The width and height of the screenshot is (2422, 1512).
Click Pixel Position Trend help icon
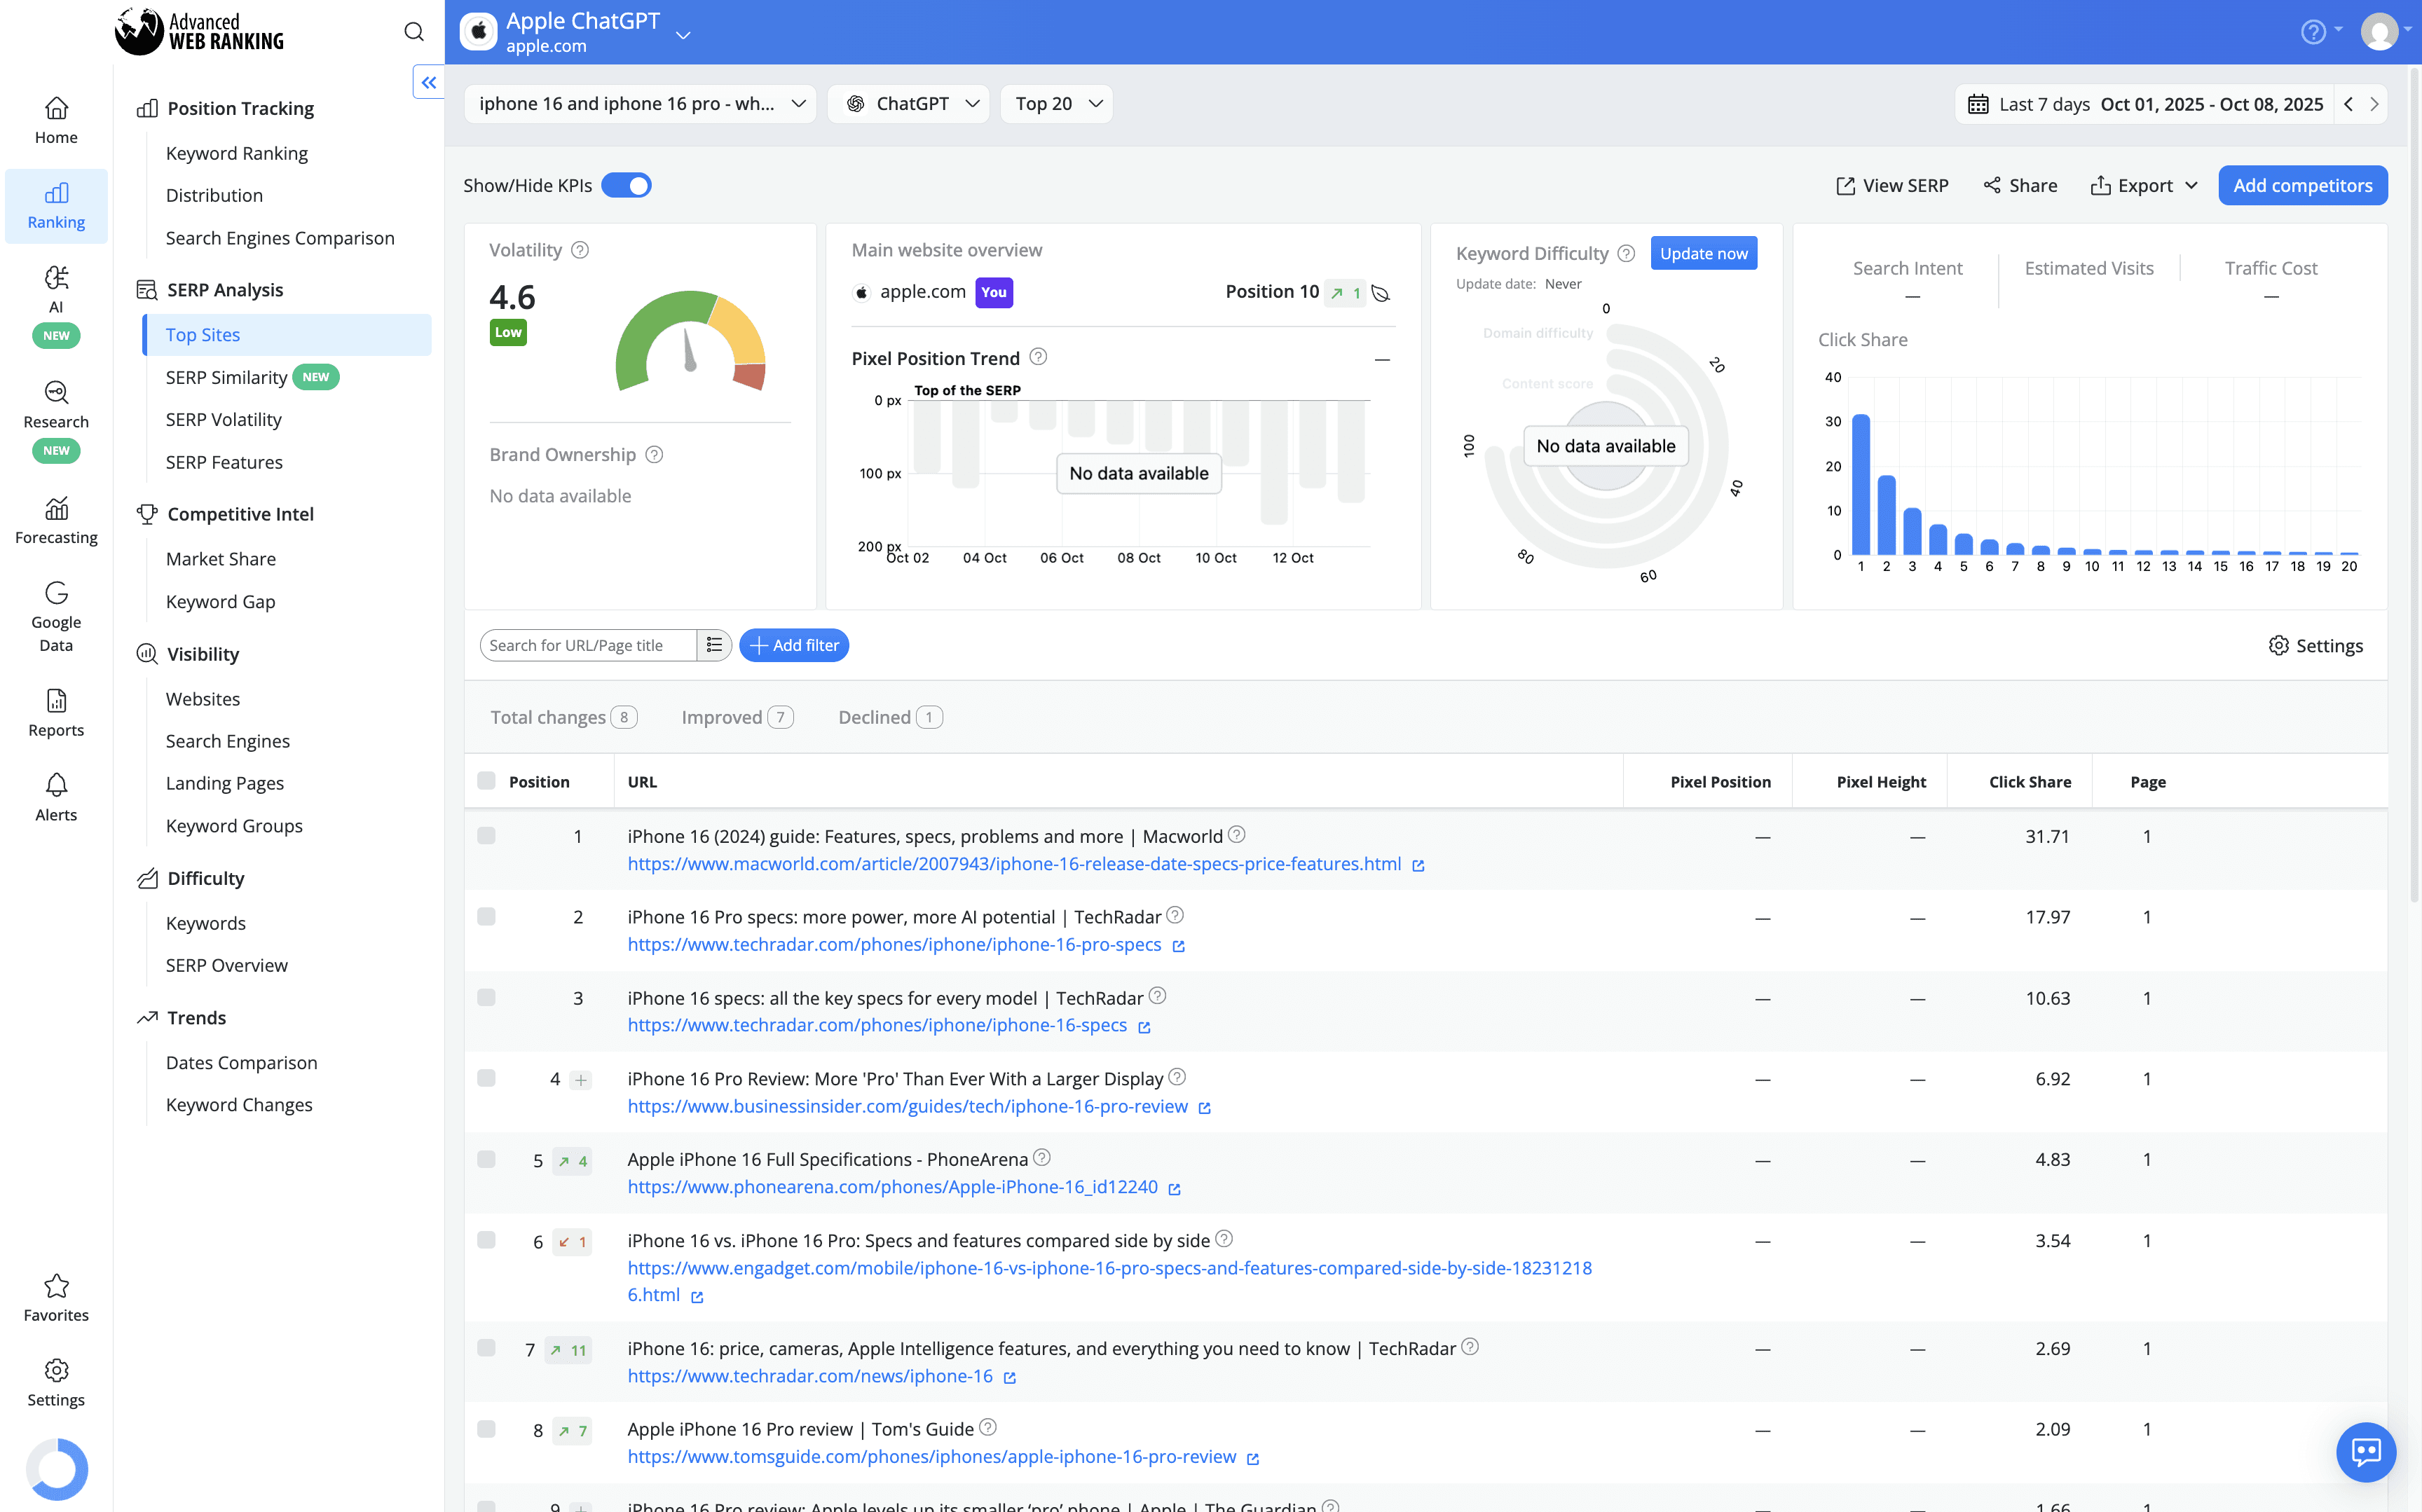click(1038, 357)
